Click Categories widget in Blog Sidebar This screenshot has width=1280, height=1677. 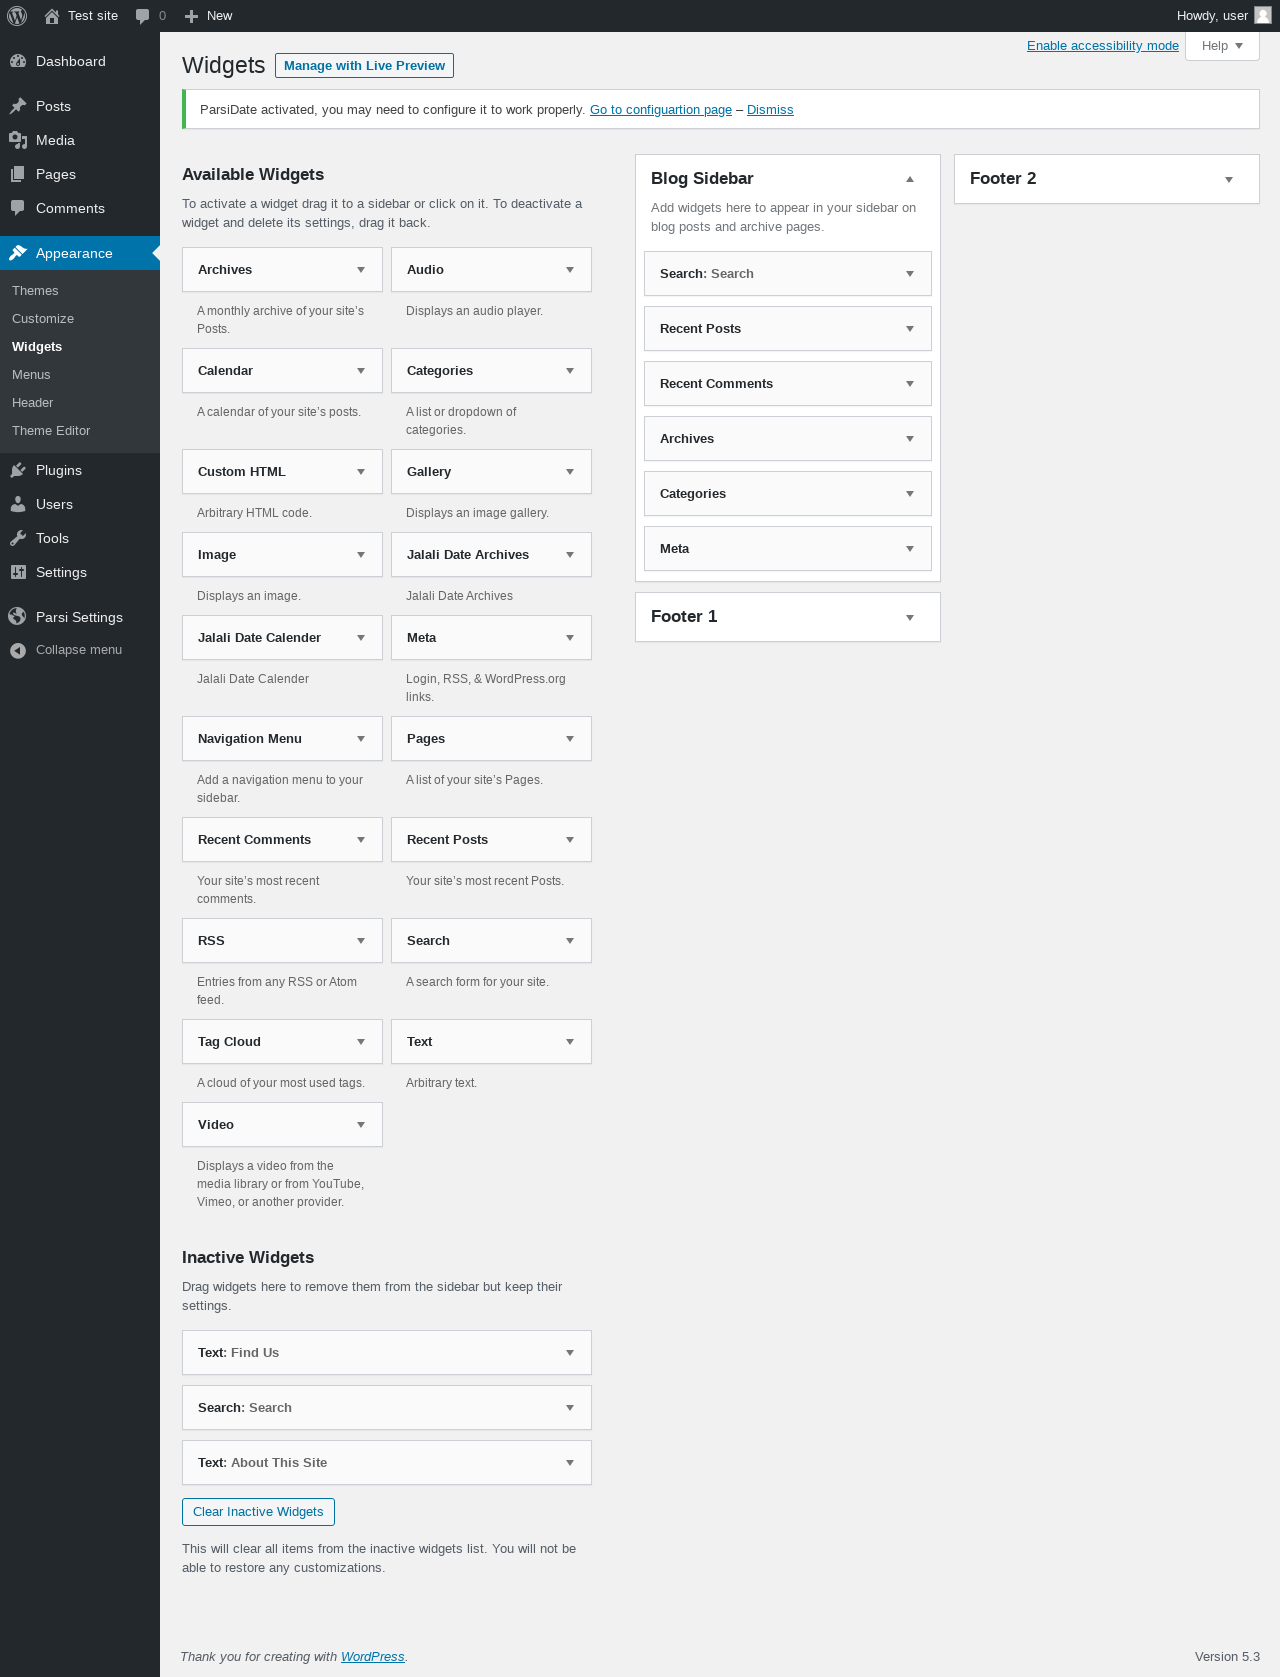pyautogui.click(x=788, y=494)
